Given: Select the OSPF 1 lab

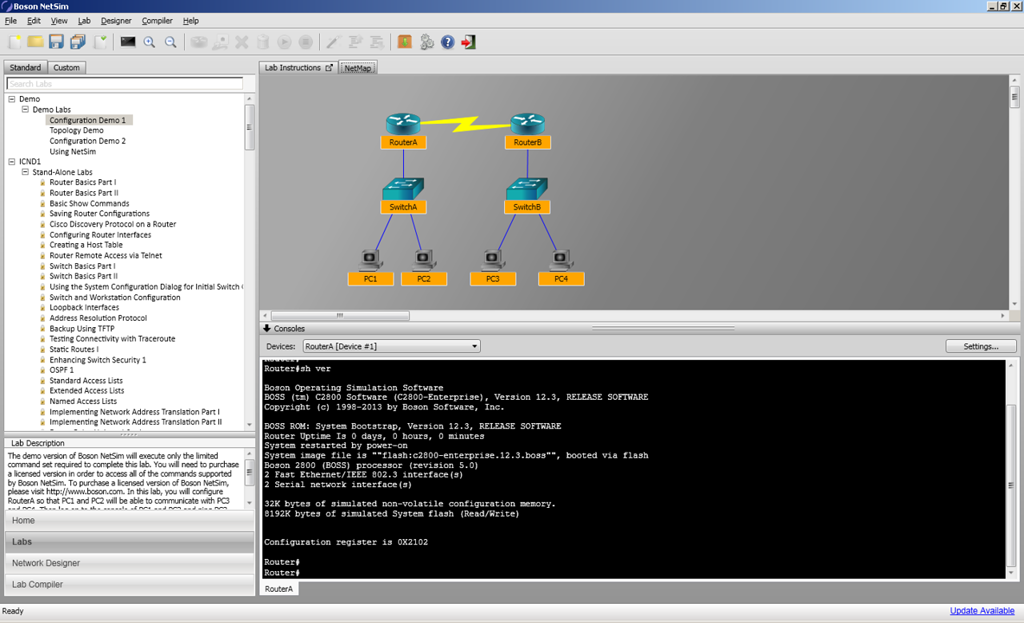Looking at the screenshot, I should [x=61, y=370].
